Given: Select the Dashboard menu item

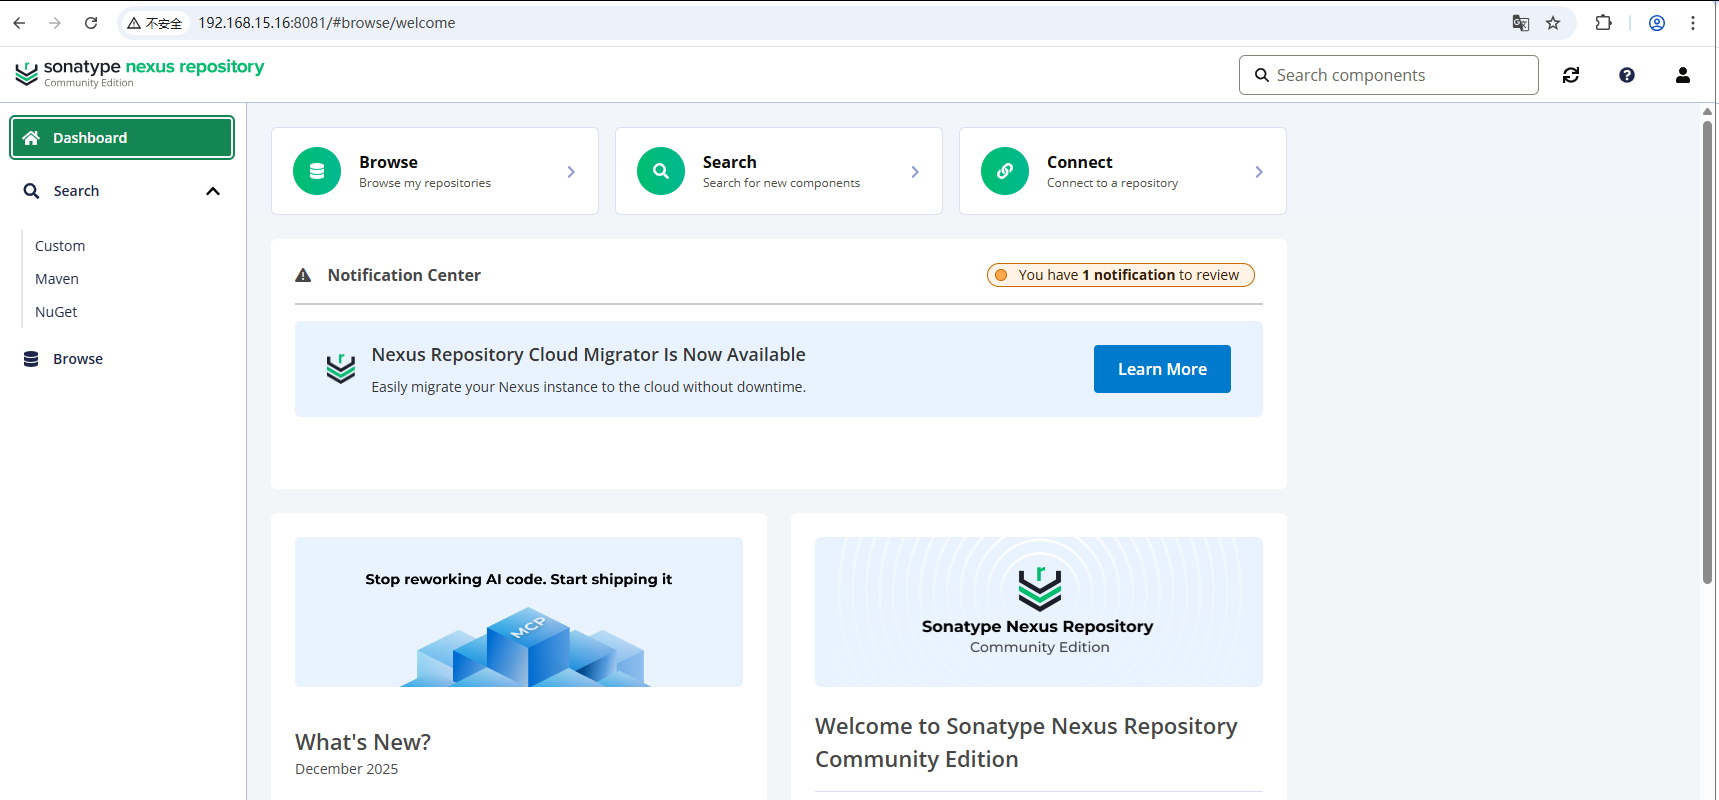Looking at the screenshot, I should [122, 138].
